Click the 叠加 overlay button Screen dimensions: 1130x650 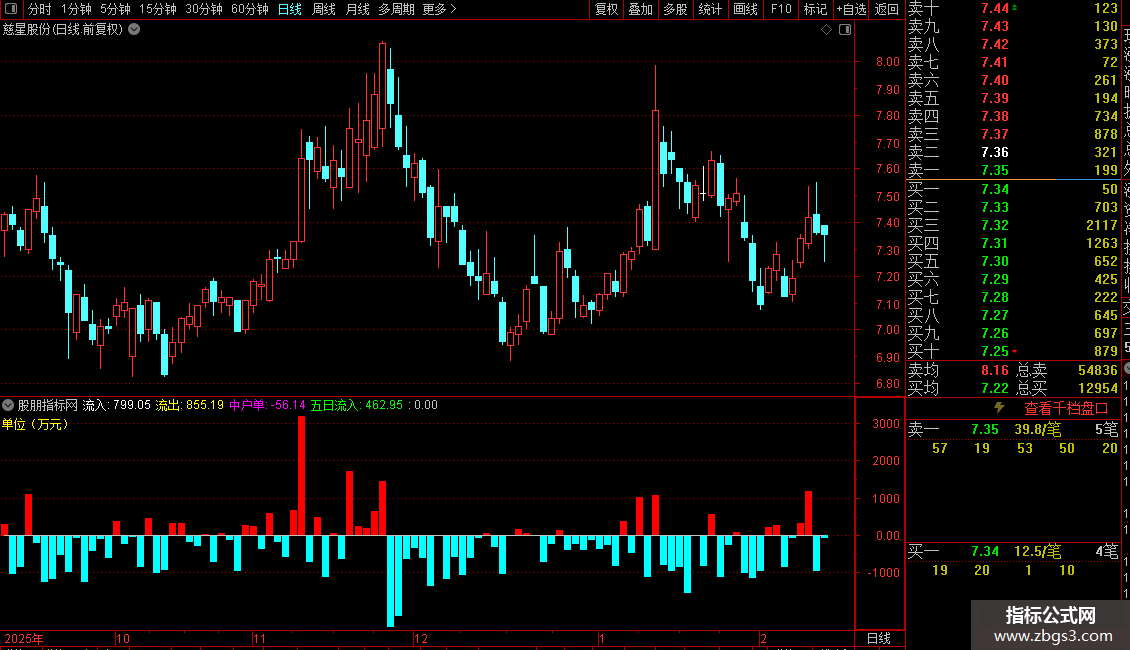click(x=641, y=9)
